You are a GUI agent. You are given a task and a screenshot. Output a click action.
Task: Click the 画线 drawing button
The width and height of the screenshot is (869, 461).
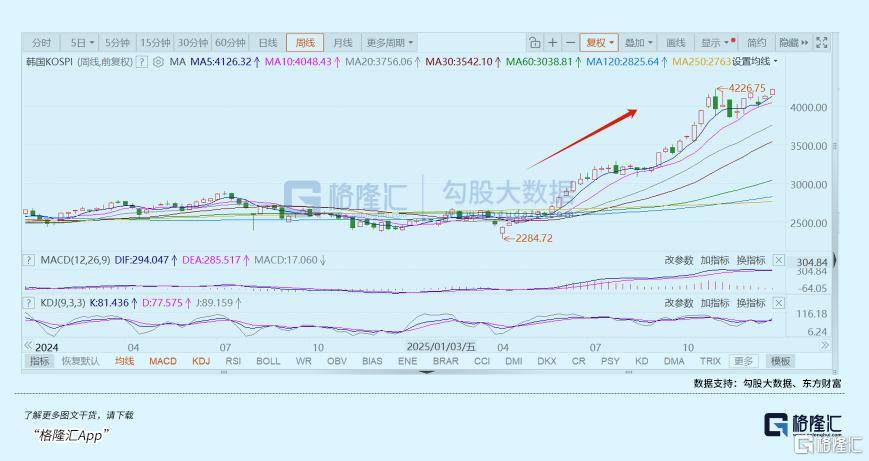click(x=676, y=43)
